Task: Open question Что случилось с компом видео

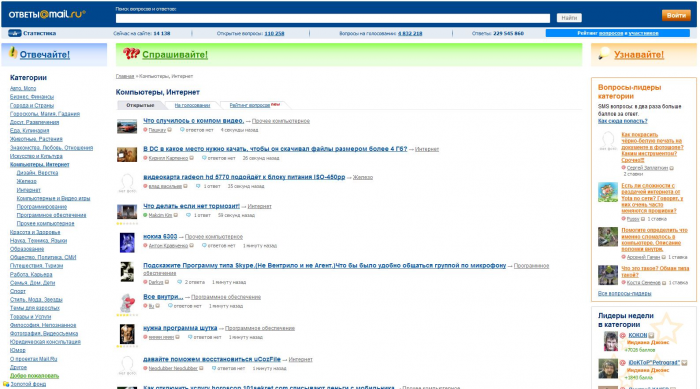Action: [x=193, y=121]
